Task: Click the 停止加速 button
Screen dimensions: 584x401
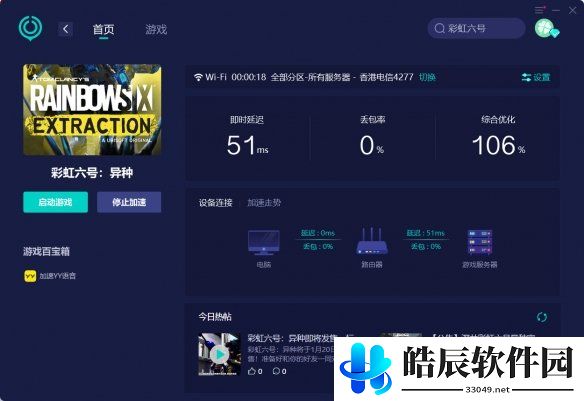Action: coord(129,202)
